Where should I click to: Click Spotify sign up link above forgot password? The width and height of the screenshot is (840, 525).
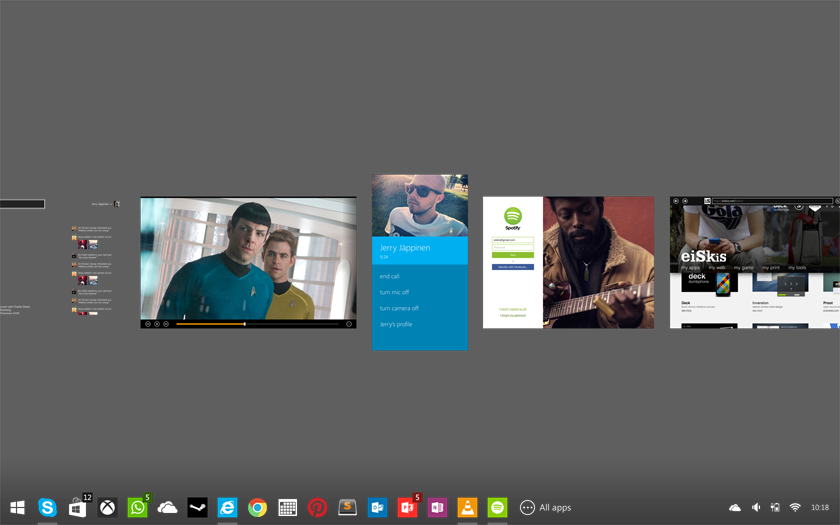pyautogui.click(x=513, y=310)
